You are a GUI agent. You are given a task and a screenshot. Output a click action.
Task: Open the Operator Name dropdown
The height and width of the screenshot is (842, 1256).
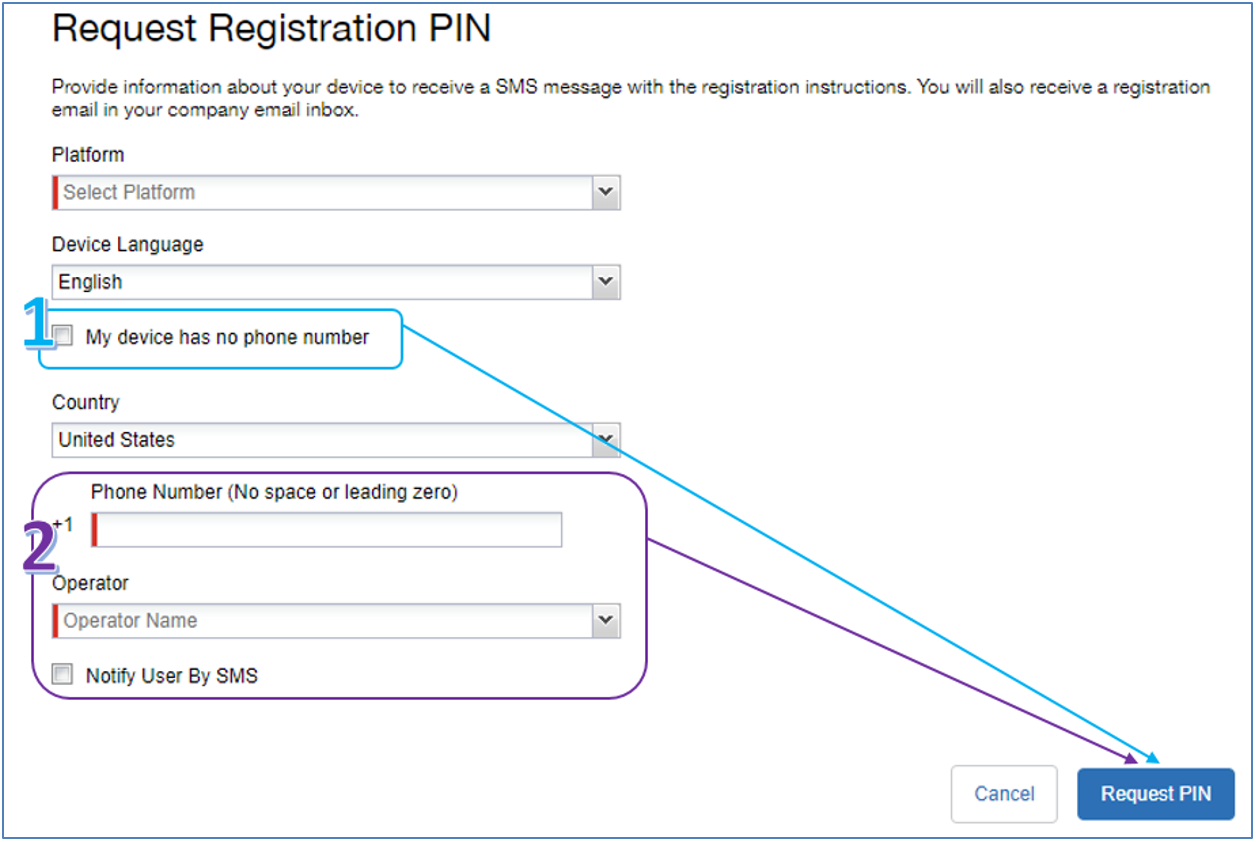[x=330, y=620]
